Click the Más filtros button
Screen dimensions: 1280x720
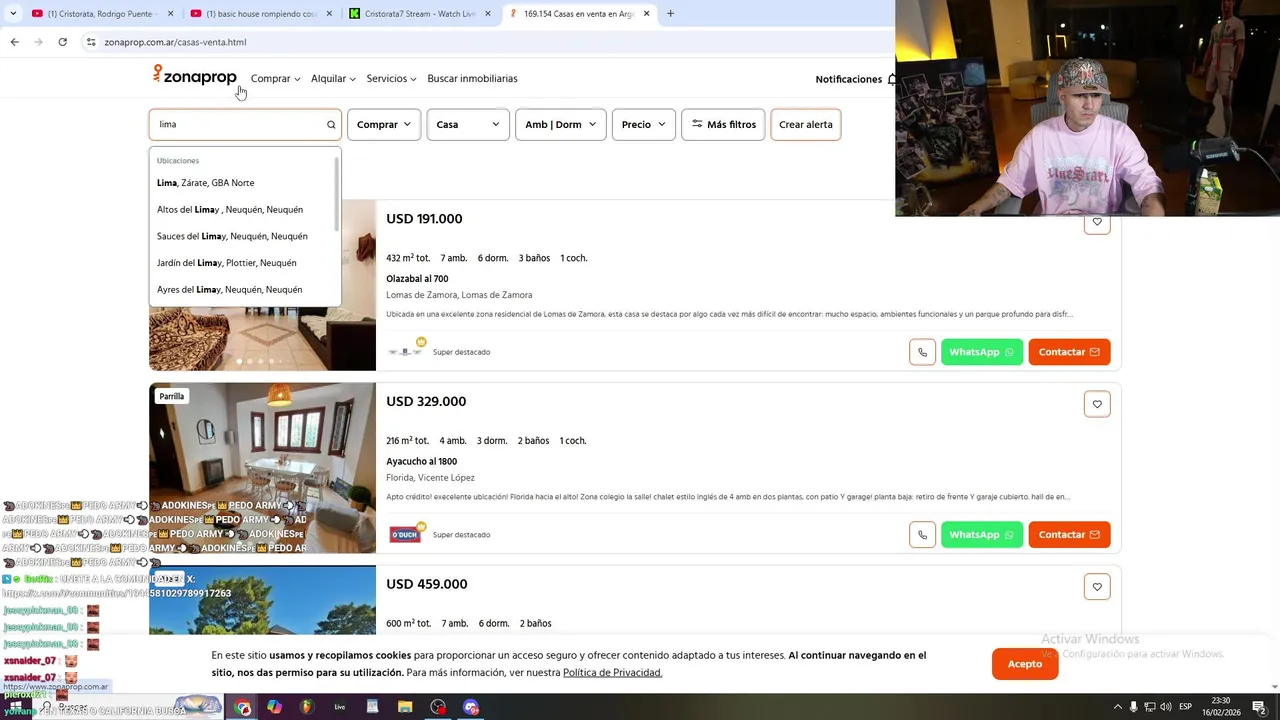723,124
